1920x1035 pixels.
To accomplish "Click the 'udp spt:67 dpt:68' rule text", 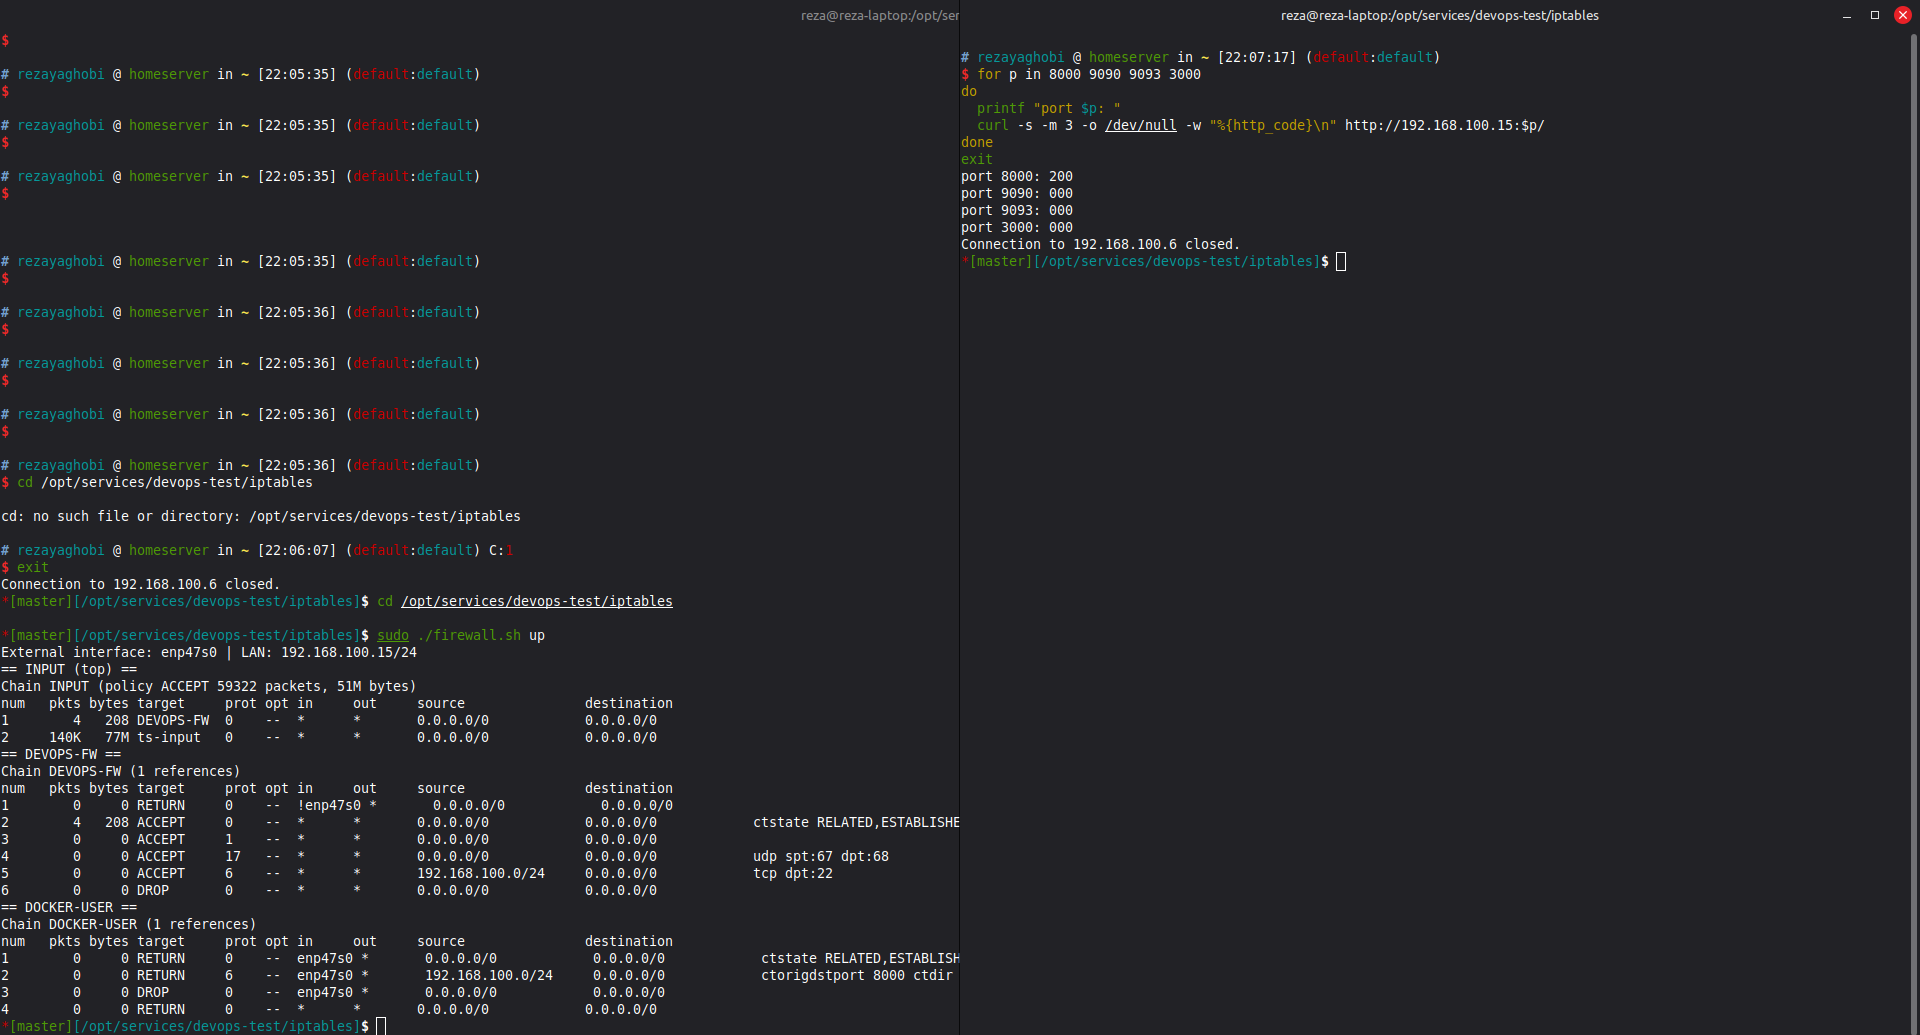I will click(x=821, y=856).
